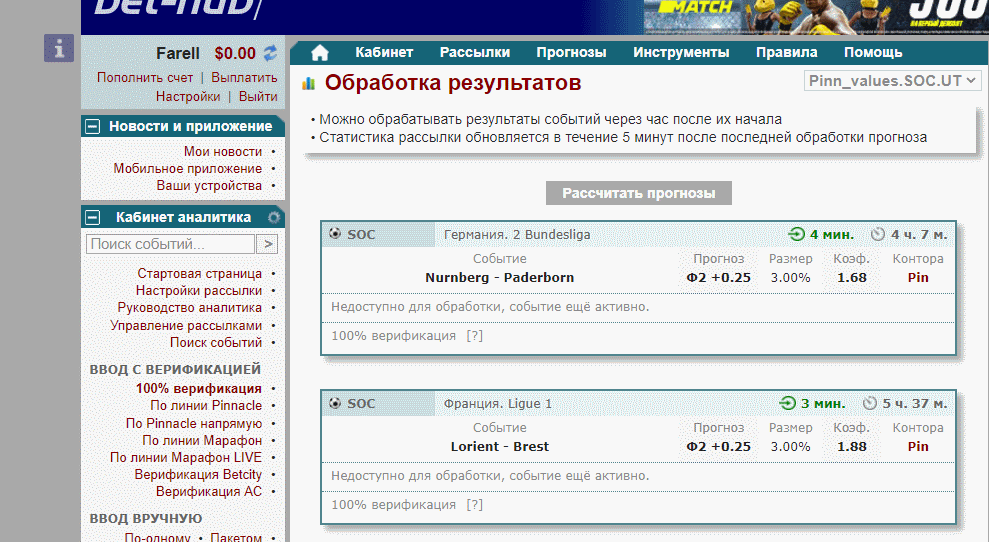Open the Инструменты menu
The height and width of the screenshot is (542, 989).
click(681, 53)
